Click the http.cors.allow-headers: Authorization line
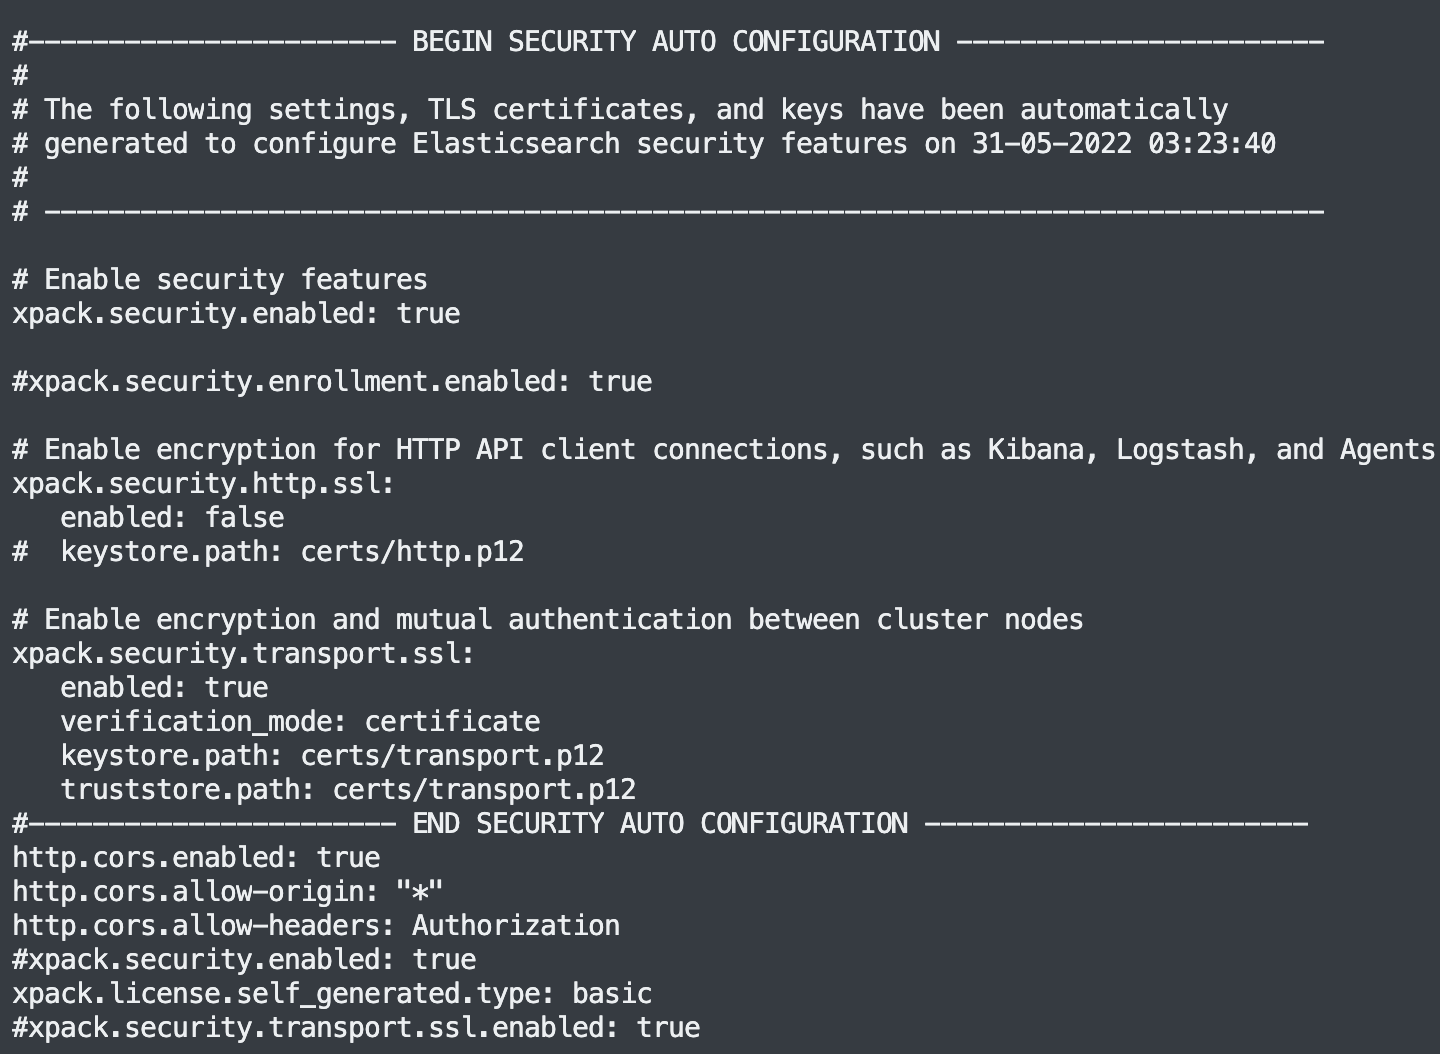 (316, 926)
